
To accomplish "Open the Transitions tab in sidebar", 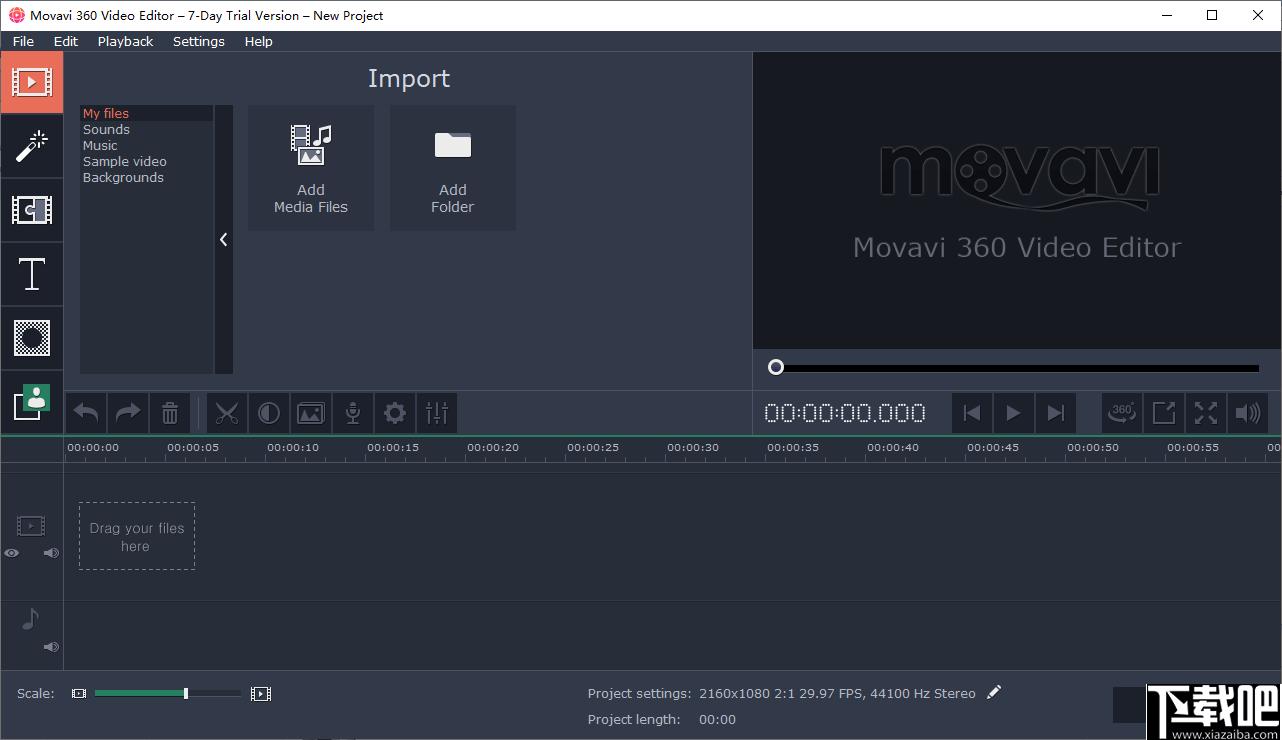I will coord(32,210).
